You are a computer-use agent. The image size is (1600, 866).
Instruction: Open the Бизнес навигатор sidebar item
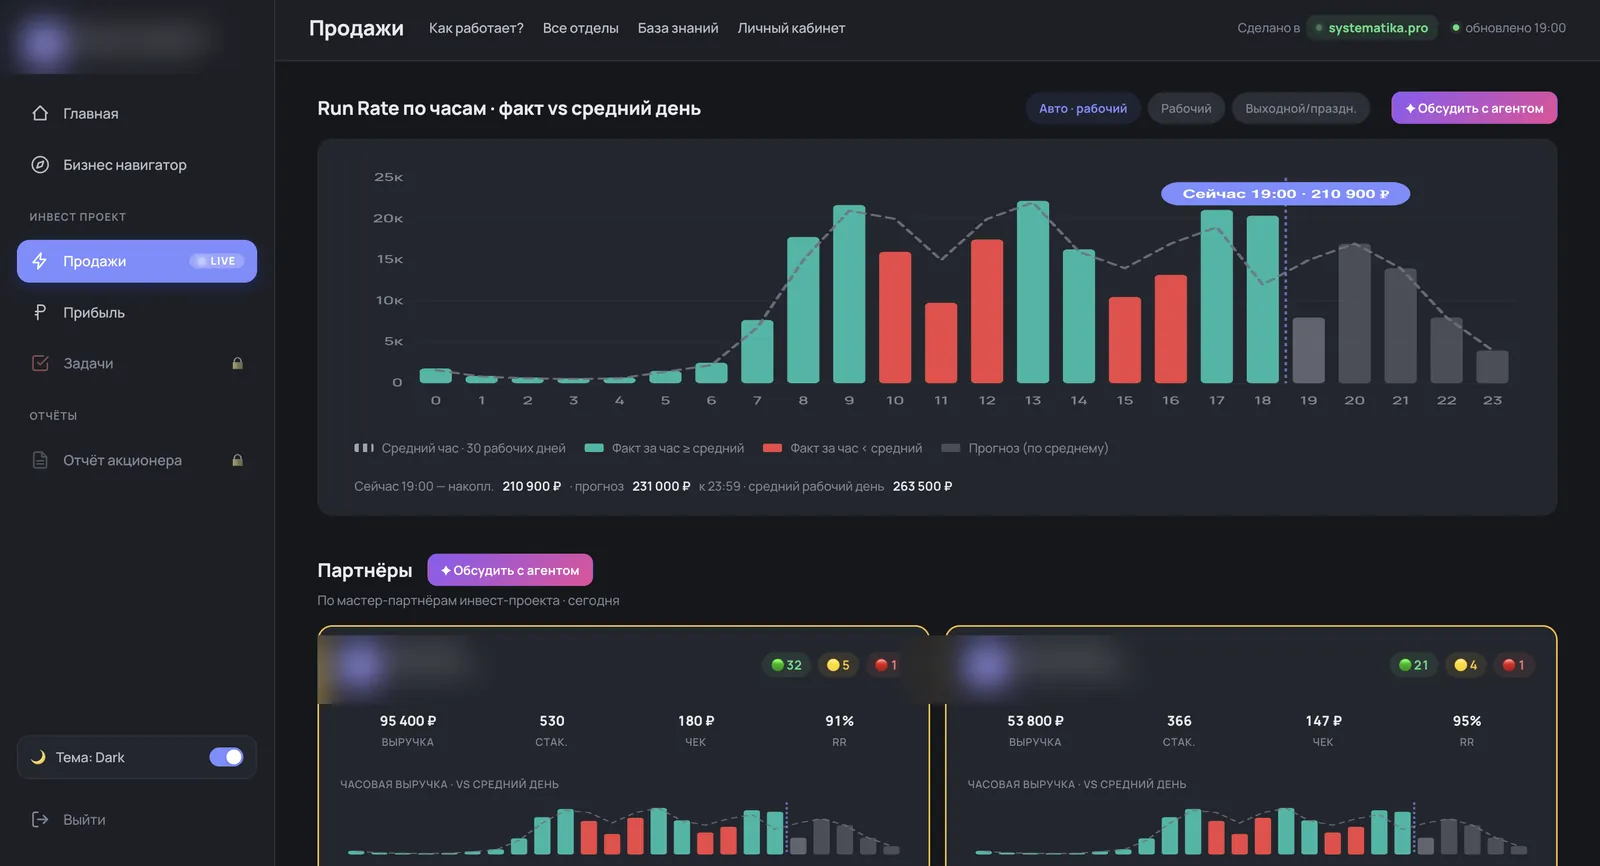point(137,165)
